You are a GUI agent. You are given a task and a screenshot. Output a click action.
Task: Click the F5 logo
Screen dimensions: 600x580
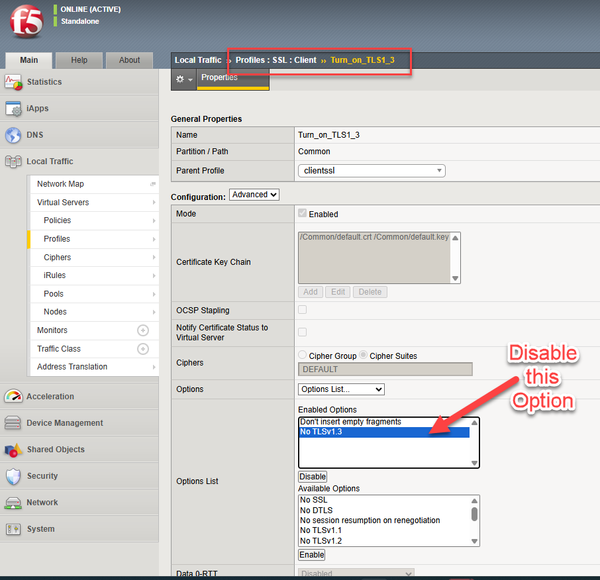(26, 22)
